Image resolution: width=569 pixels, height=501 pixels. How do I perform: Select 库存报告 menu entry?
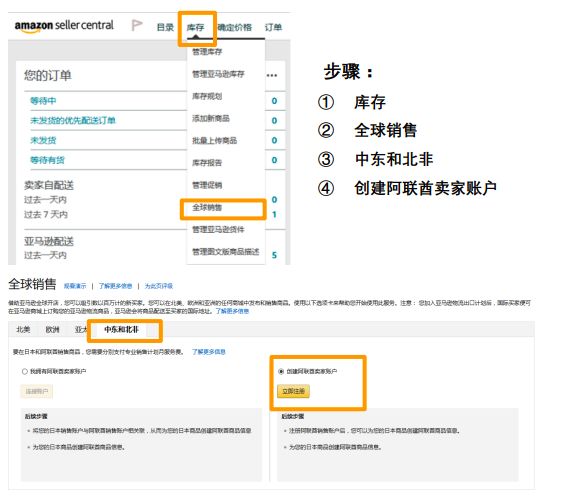pos(207,163)
